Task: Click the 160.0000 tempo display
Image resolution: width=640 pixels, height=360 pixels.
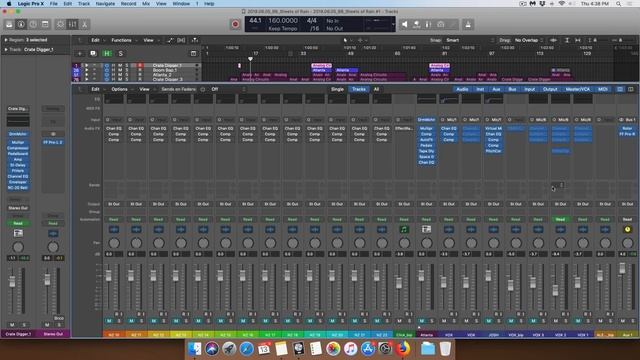Action: 283,20
